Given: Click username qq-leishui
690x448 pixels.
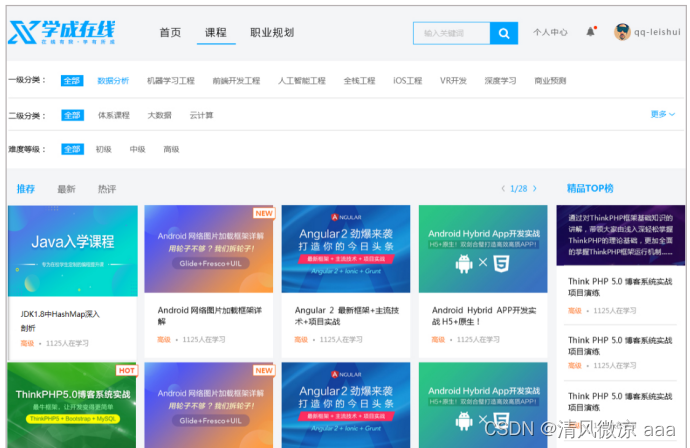Looking at the screenshot, I should [657, 32].
